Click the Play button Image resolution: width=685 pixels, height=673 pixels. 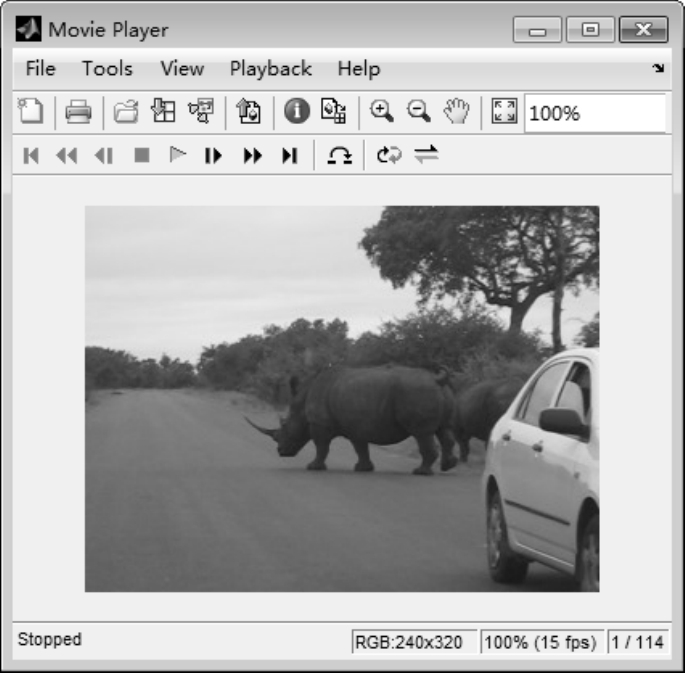(x=177, y=155)
